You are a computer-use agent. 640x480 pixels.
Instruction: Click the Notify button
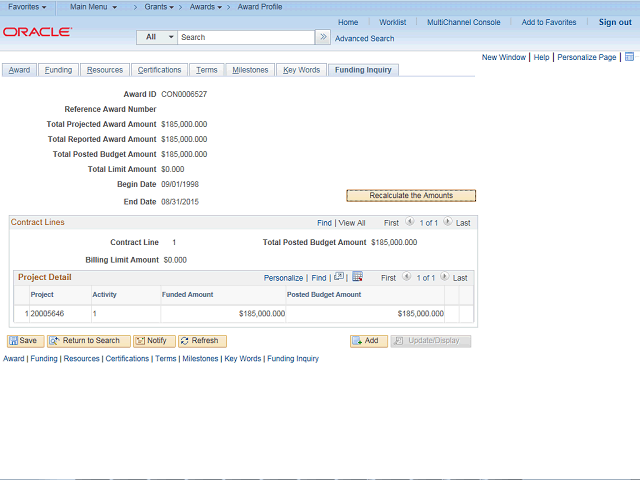click(x=154, y=341)
